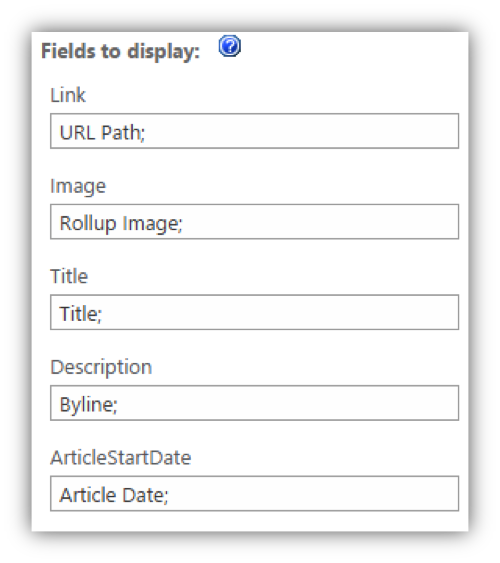The height and width of the screenshot is (563, 500).
Task: Click the word Rollup in Image field
Action: [x=88, y=224]
